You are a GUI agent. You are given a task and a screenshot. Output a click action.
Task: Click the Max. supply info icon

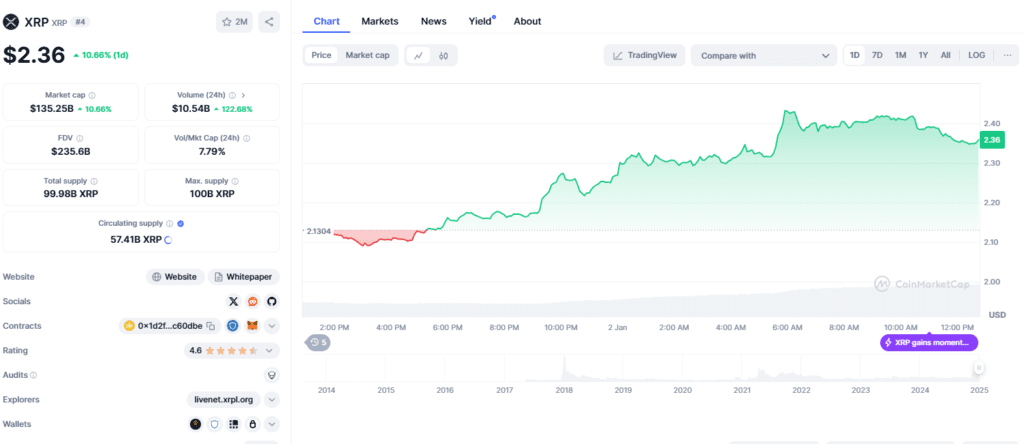[235, 181]
